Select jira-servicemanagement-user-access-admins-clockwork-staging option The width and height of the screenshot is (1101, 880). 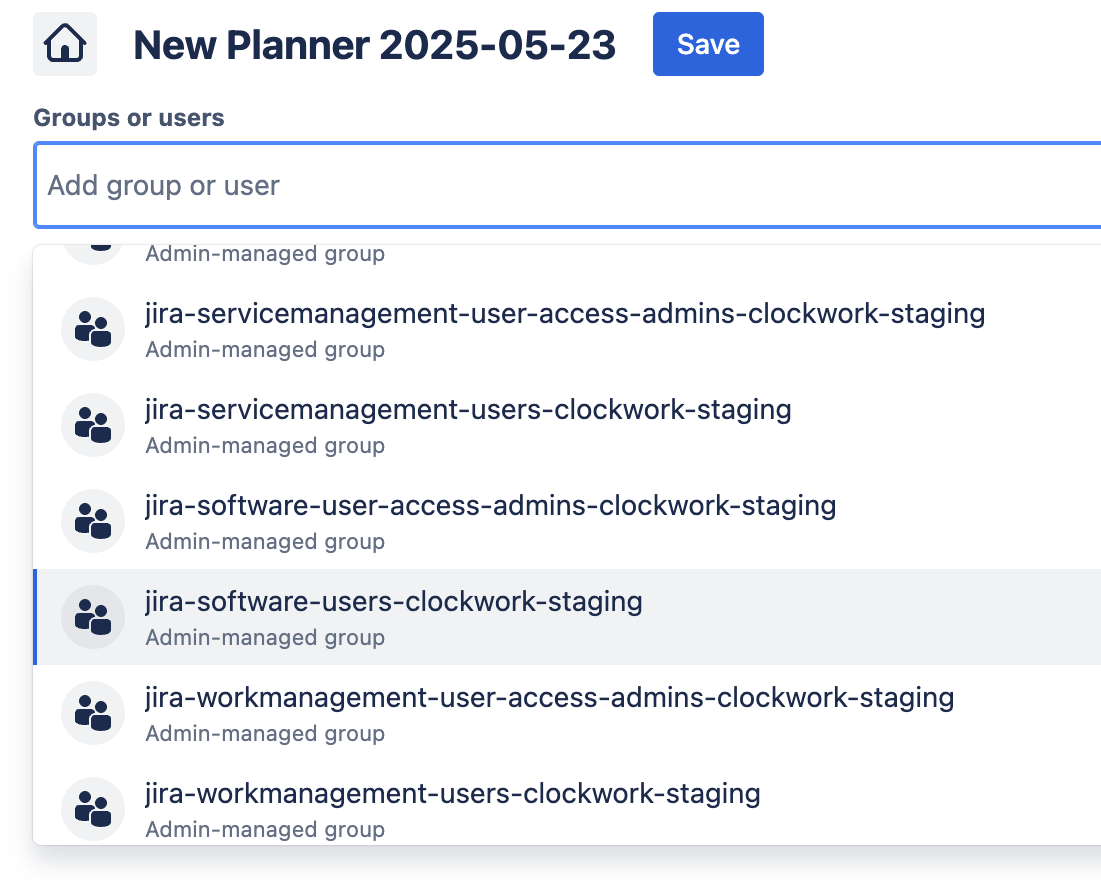pyautogui.click(x=565, y=314)
